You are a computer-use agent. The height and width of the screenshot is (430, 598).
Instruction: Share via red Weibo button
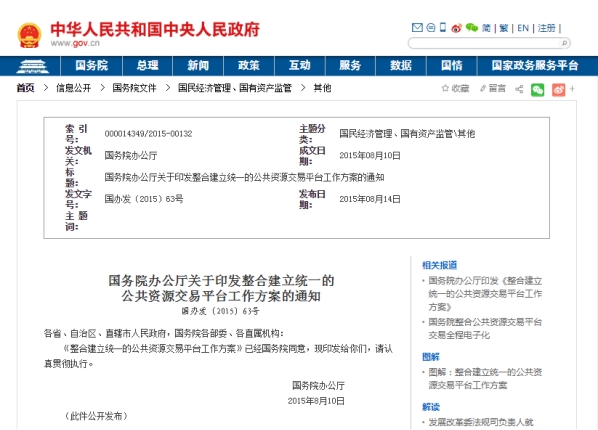coord(558,90)
